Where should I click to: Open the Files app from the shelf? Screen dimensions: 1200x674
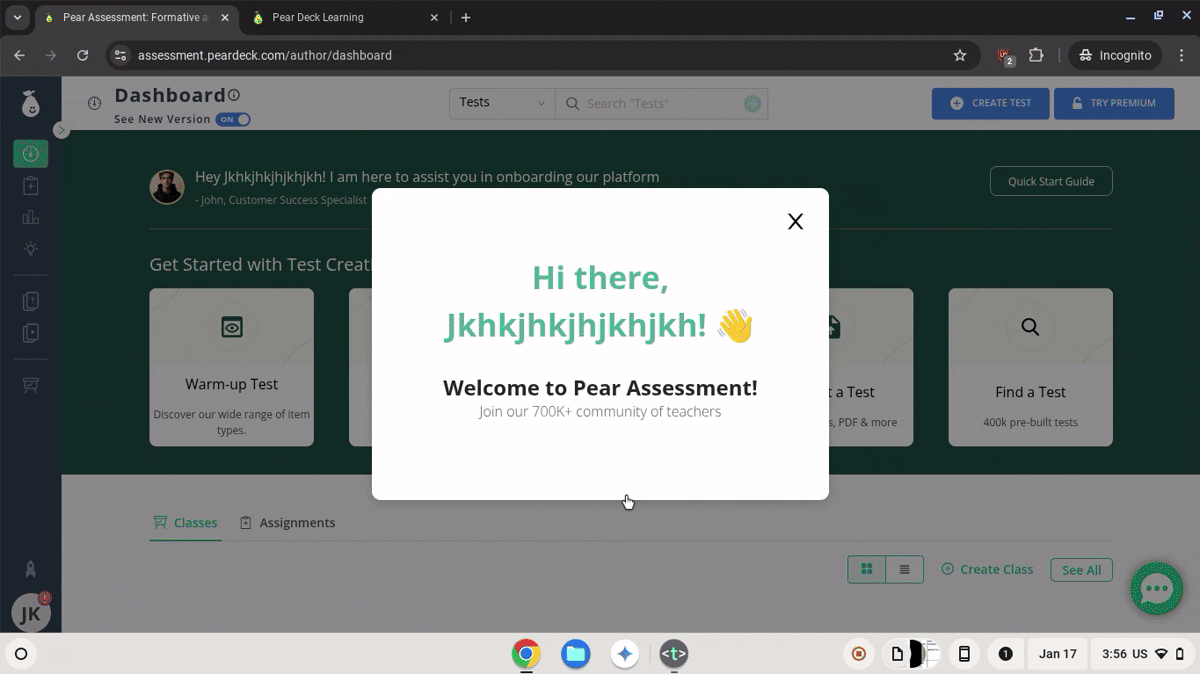[575, 654]
